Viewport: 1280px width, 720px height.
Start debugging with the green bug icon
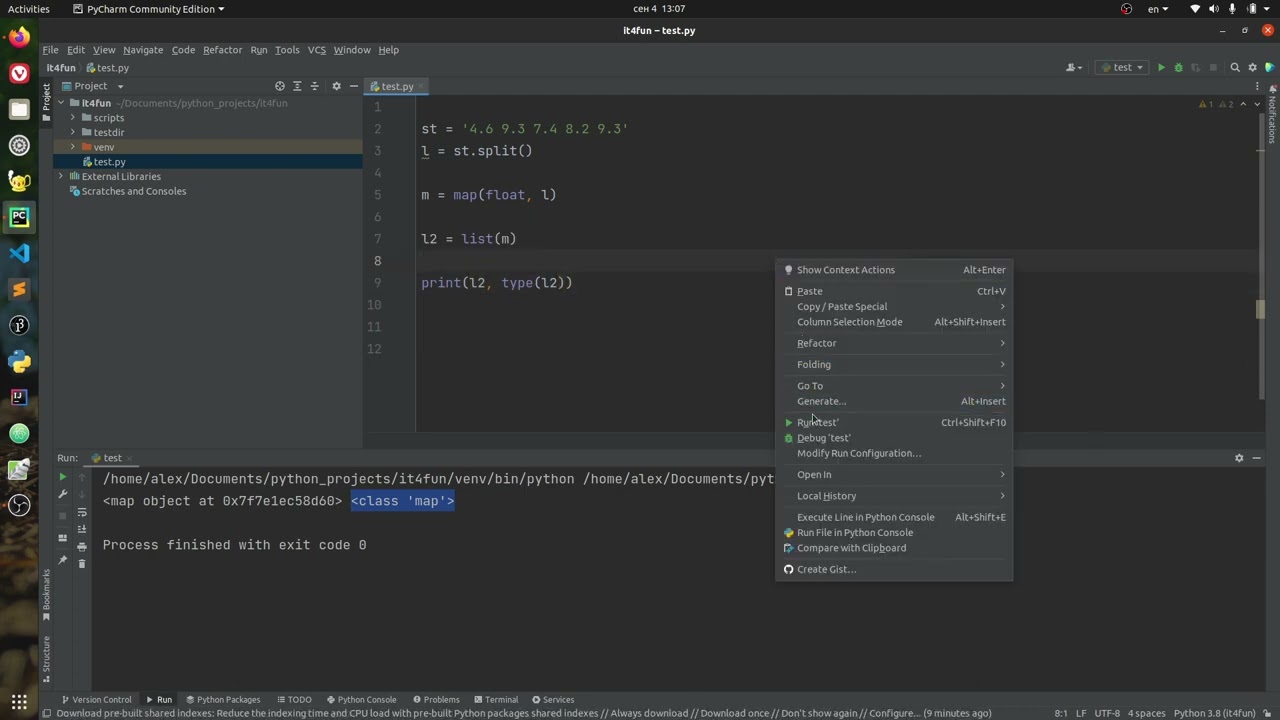(x=1178, y=68)
